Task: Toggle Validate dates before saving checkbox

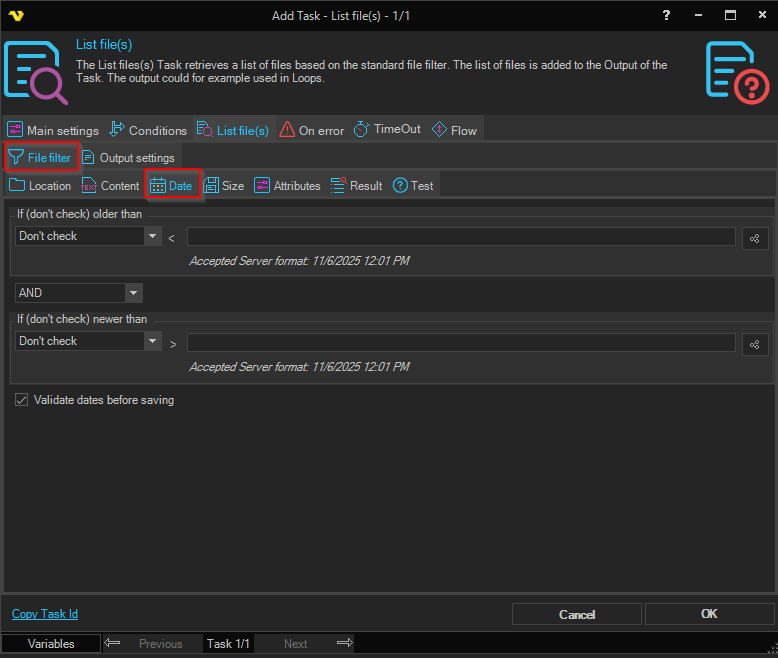Action: coord(21,400)
